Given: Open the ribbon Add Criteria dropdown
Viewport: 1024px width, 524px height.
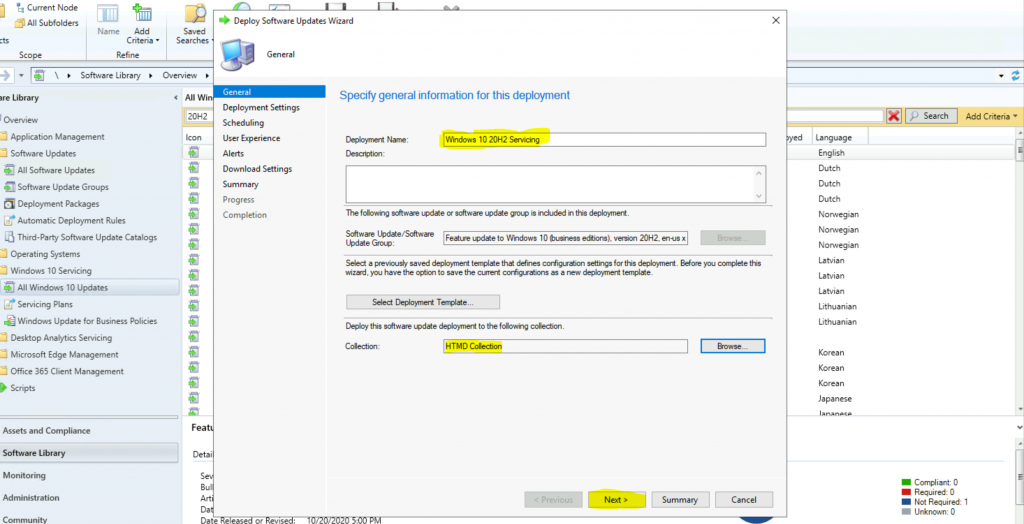Looking at the screenshot, I should point(142,25).
